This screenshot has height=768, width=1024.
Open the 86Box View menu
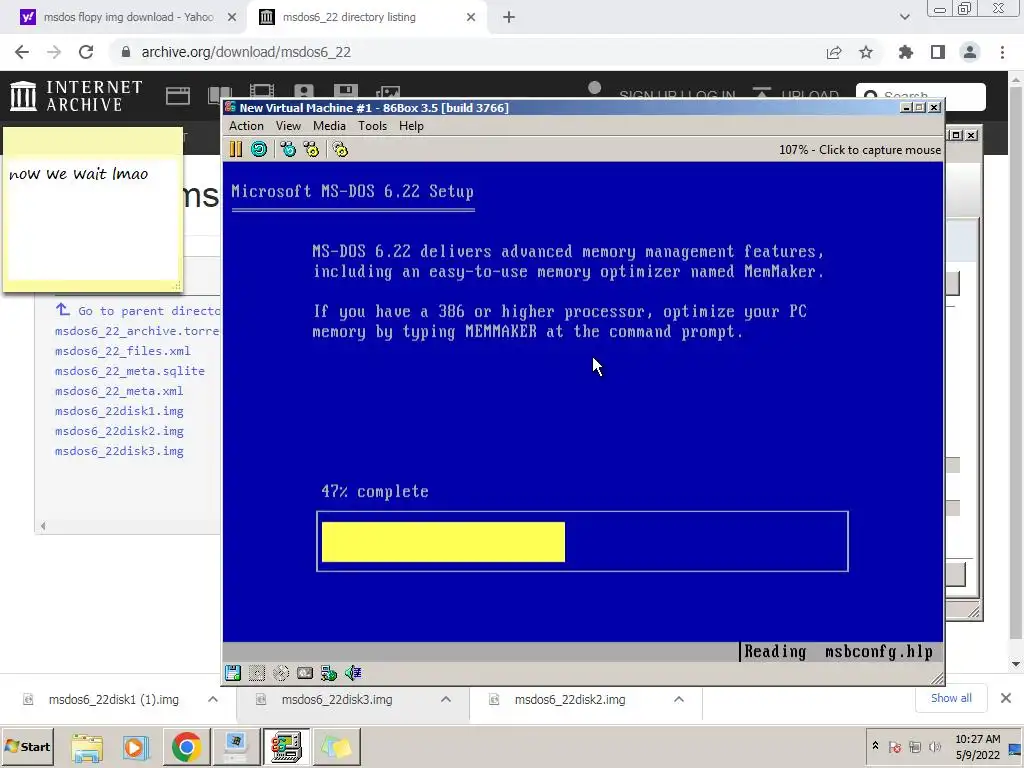(288, 126)
